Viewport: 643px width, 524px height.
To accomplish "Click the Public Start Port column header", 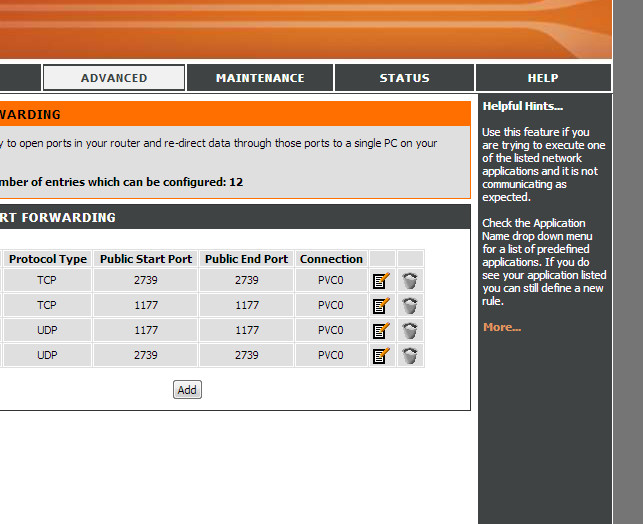I will (x=146, y=259).
